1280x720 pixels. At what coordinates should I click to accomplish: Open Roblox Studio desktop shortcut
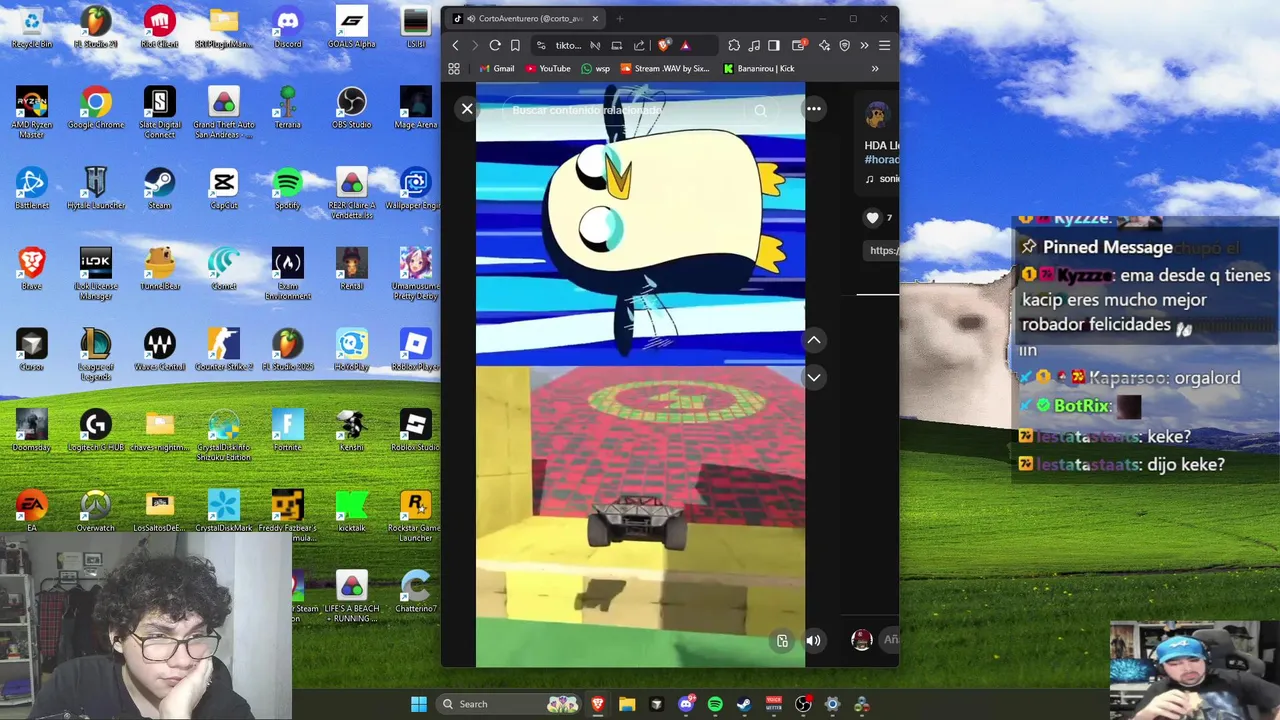coord(415,430)
